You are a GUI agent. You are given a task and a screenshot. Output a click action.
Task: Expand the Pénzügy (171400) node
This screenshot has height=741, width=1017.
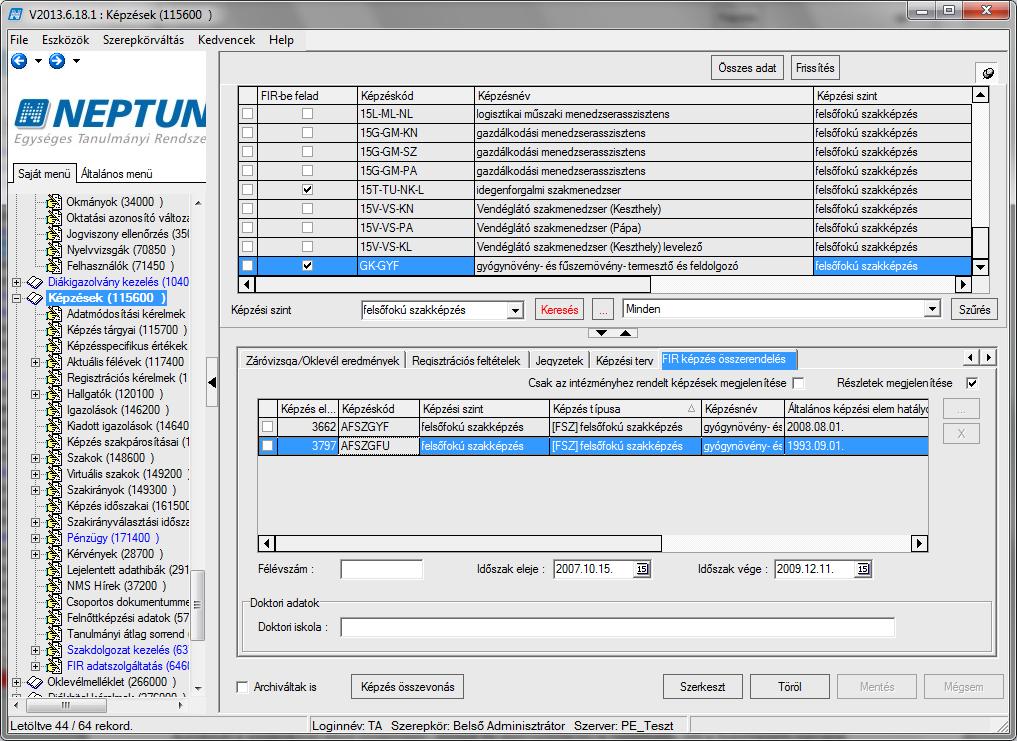[36, 539]
